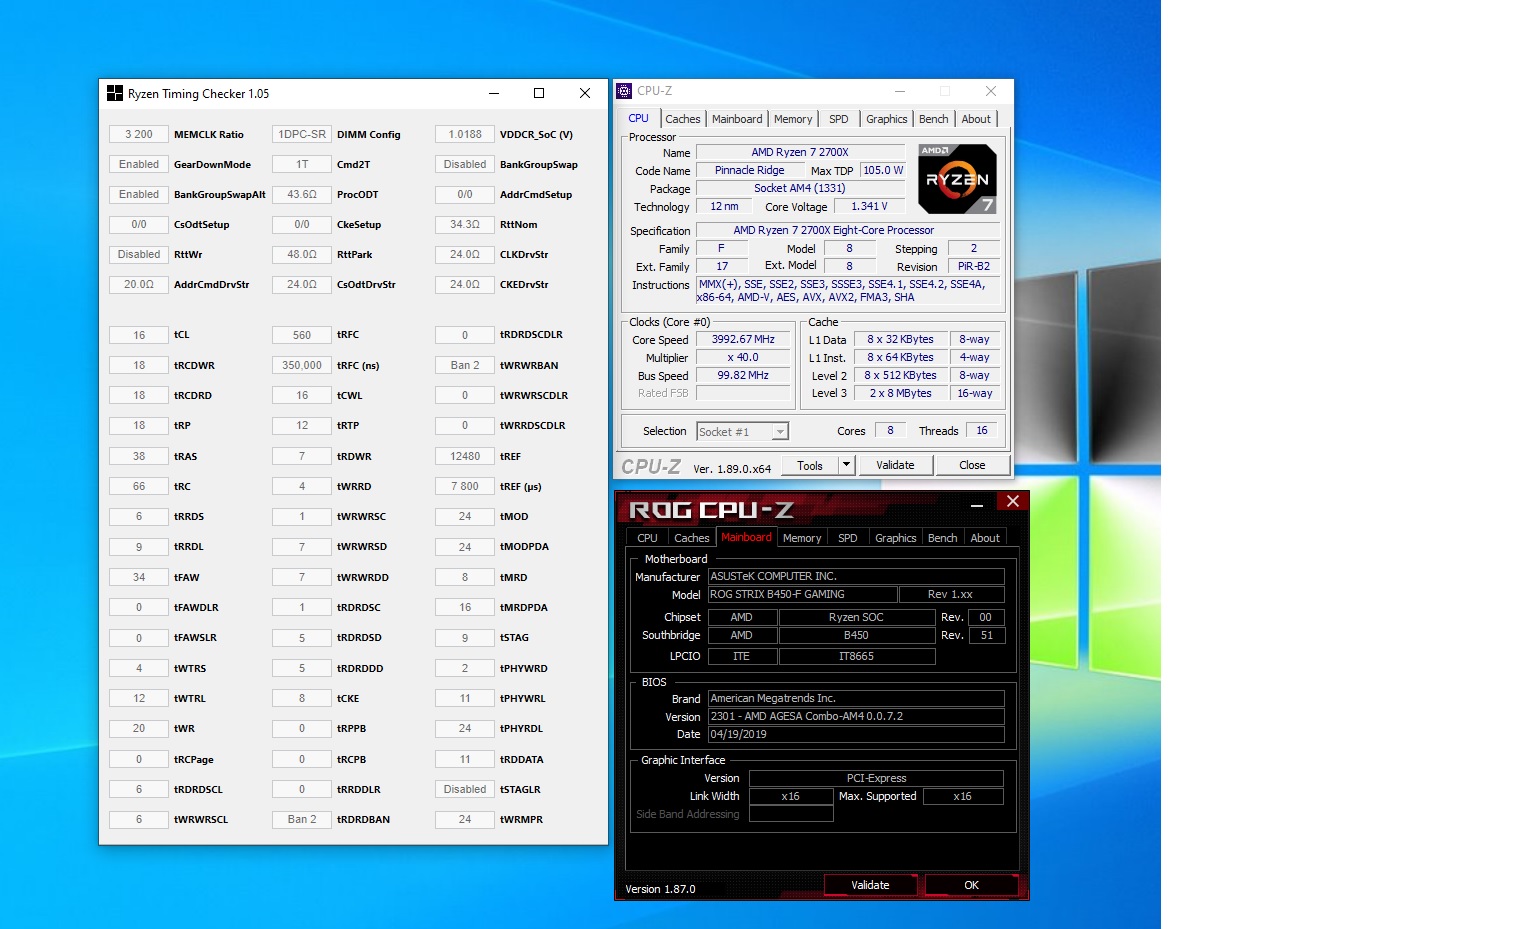Open the Socket #1 selection combo box

742,431
